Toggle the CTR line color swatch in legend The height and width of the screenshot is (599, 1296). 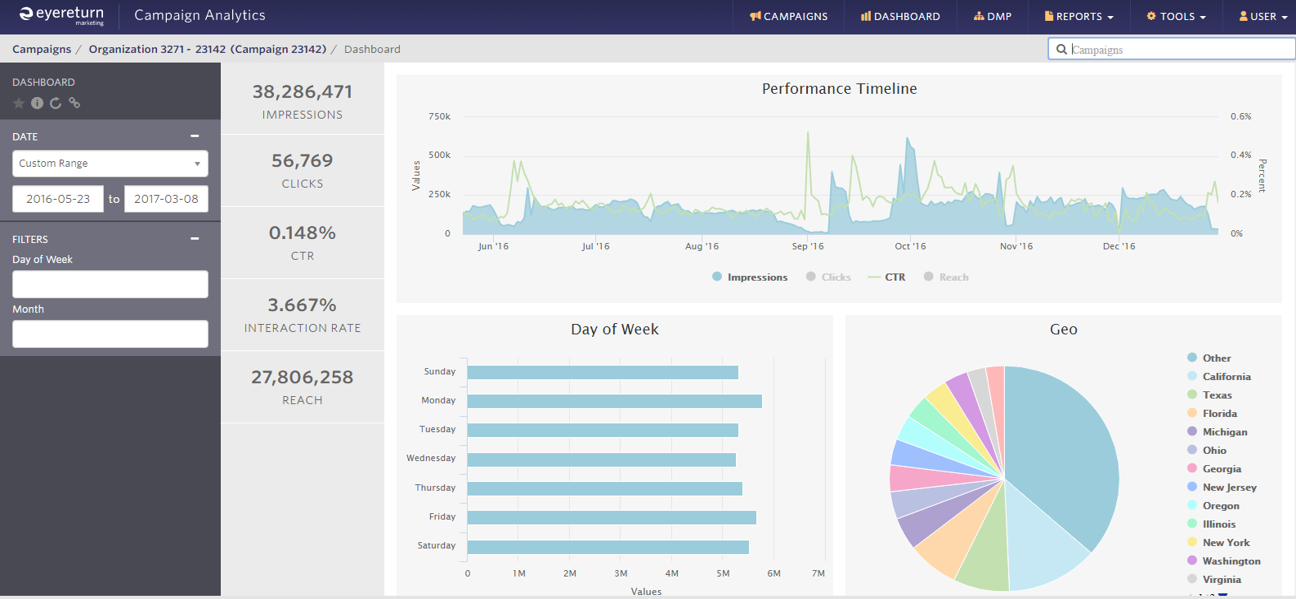click(x=876, y=276)
